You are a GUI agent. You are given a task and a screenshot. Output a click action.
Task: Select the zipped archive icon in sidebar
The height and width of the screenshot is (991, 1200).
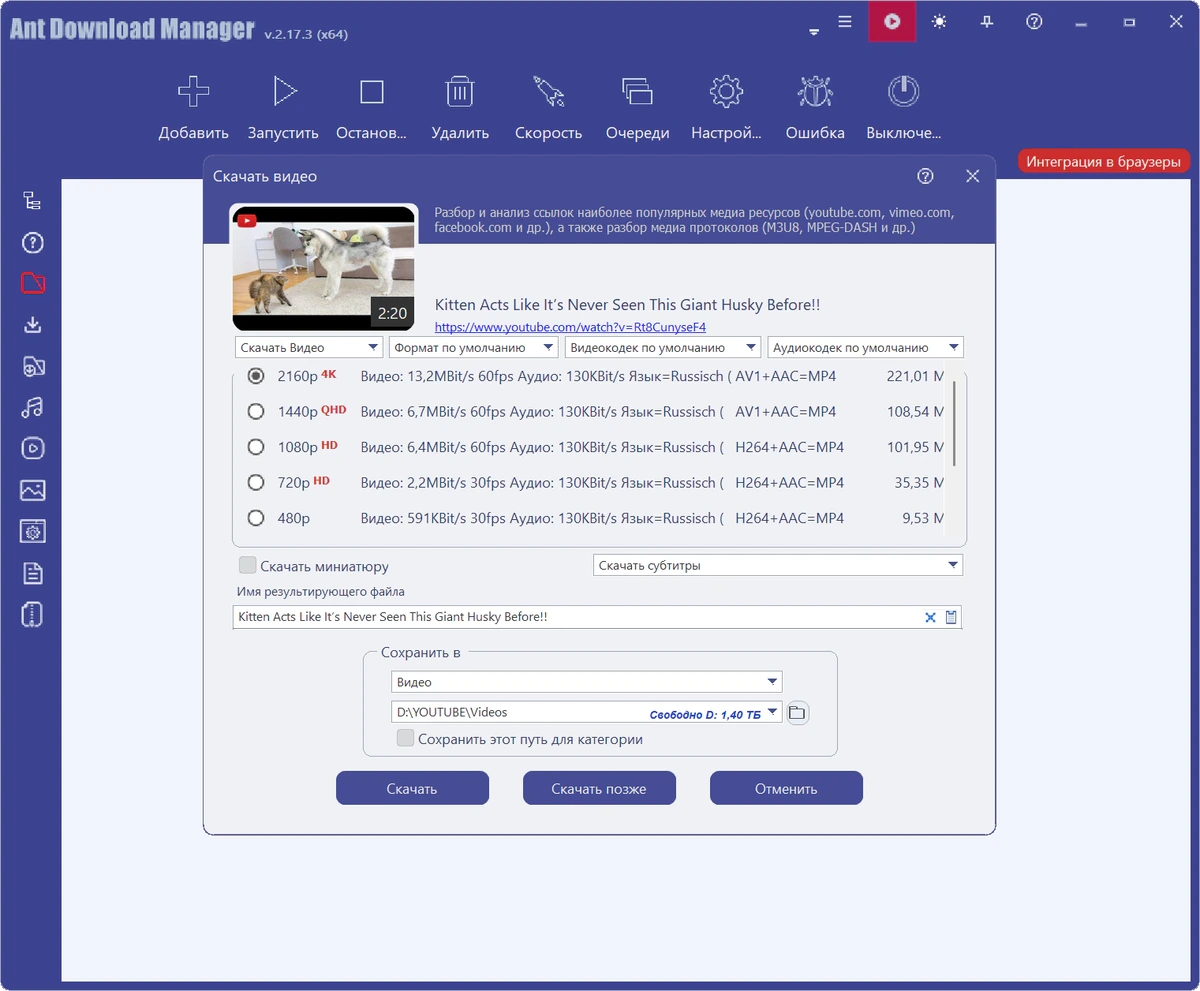tap(33, 614)
